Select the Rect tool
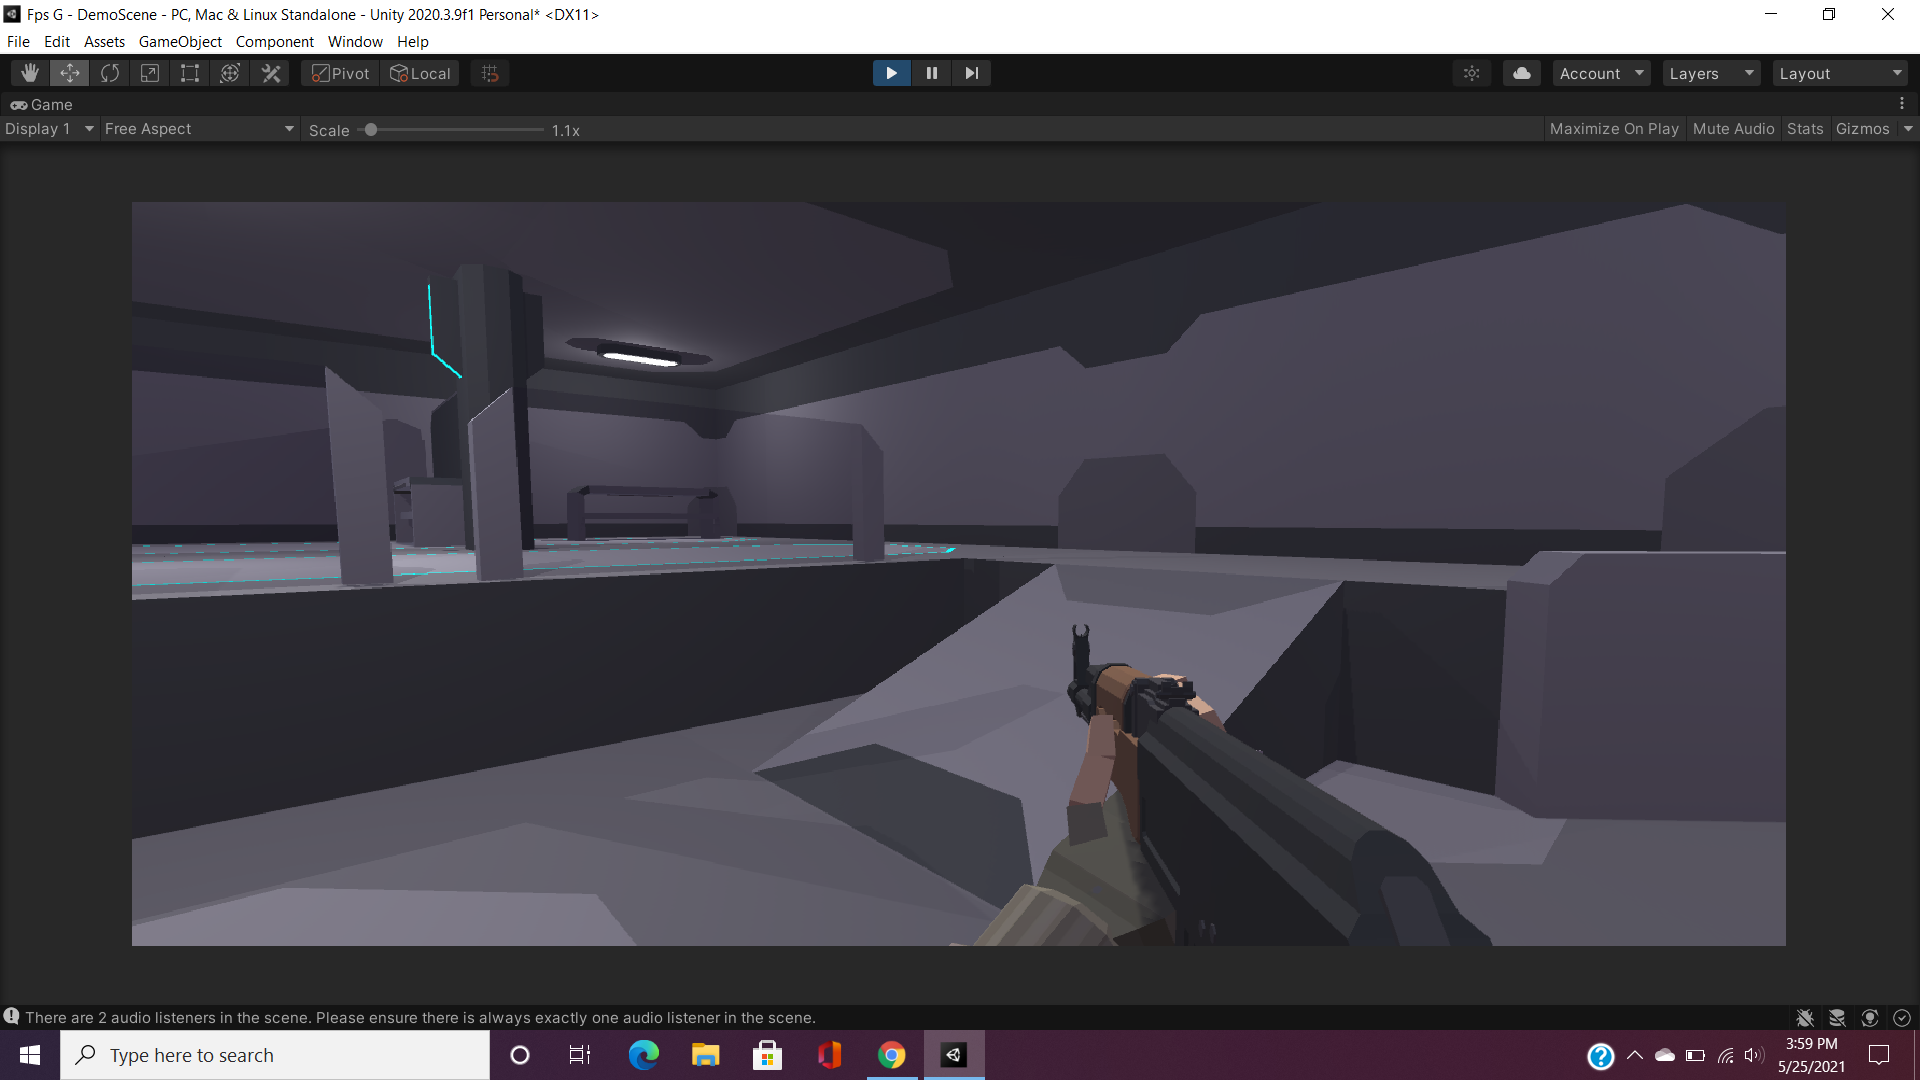Screen dimensions: 1920x1080 (190, 73)
